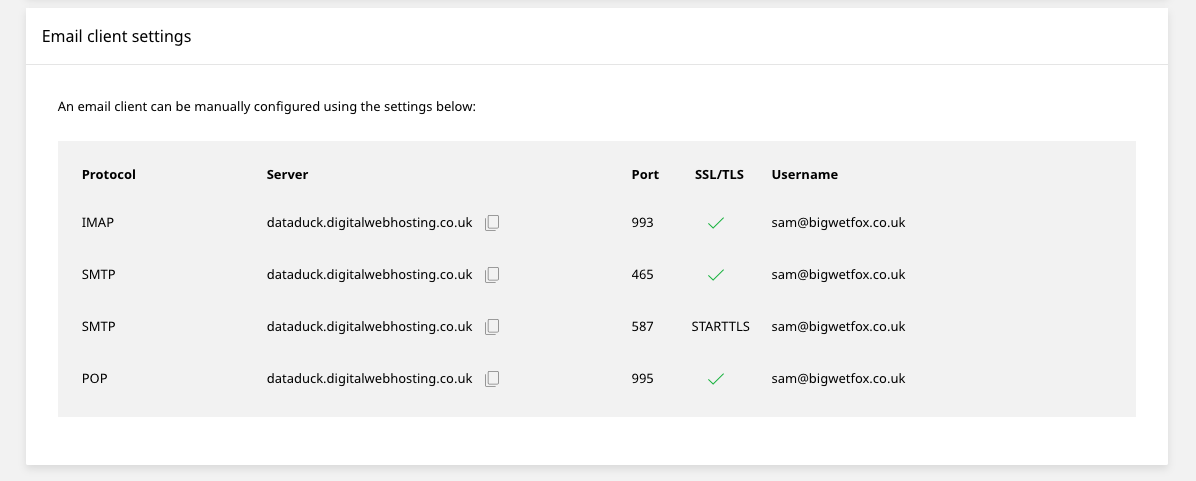Copy server address for SMTP port 465
This screenshot has height=481, width=1196.
click(x=492, y=275)
